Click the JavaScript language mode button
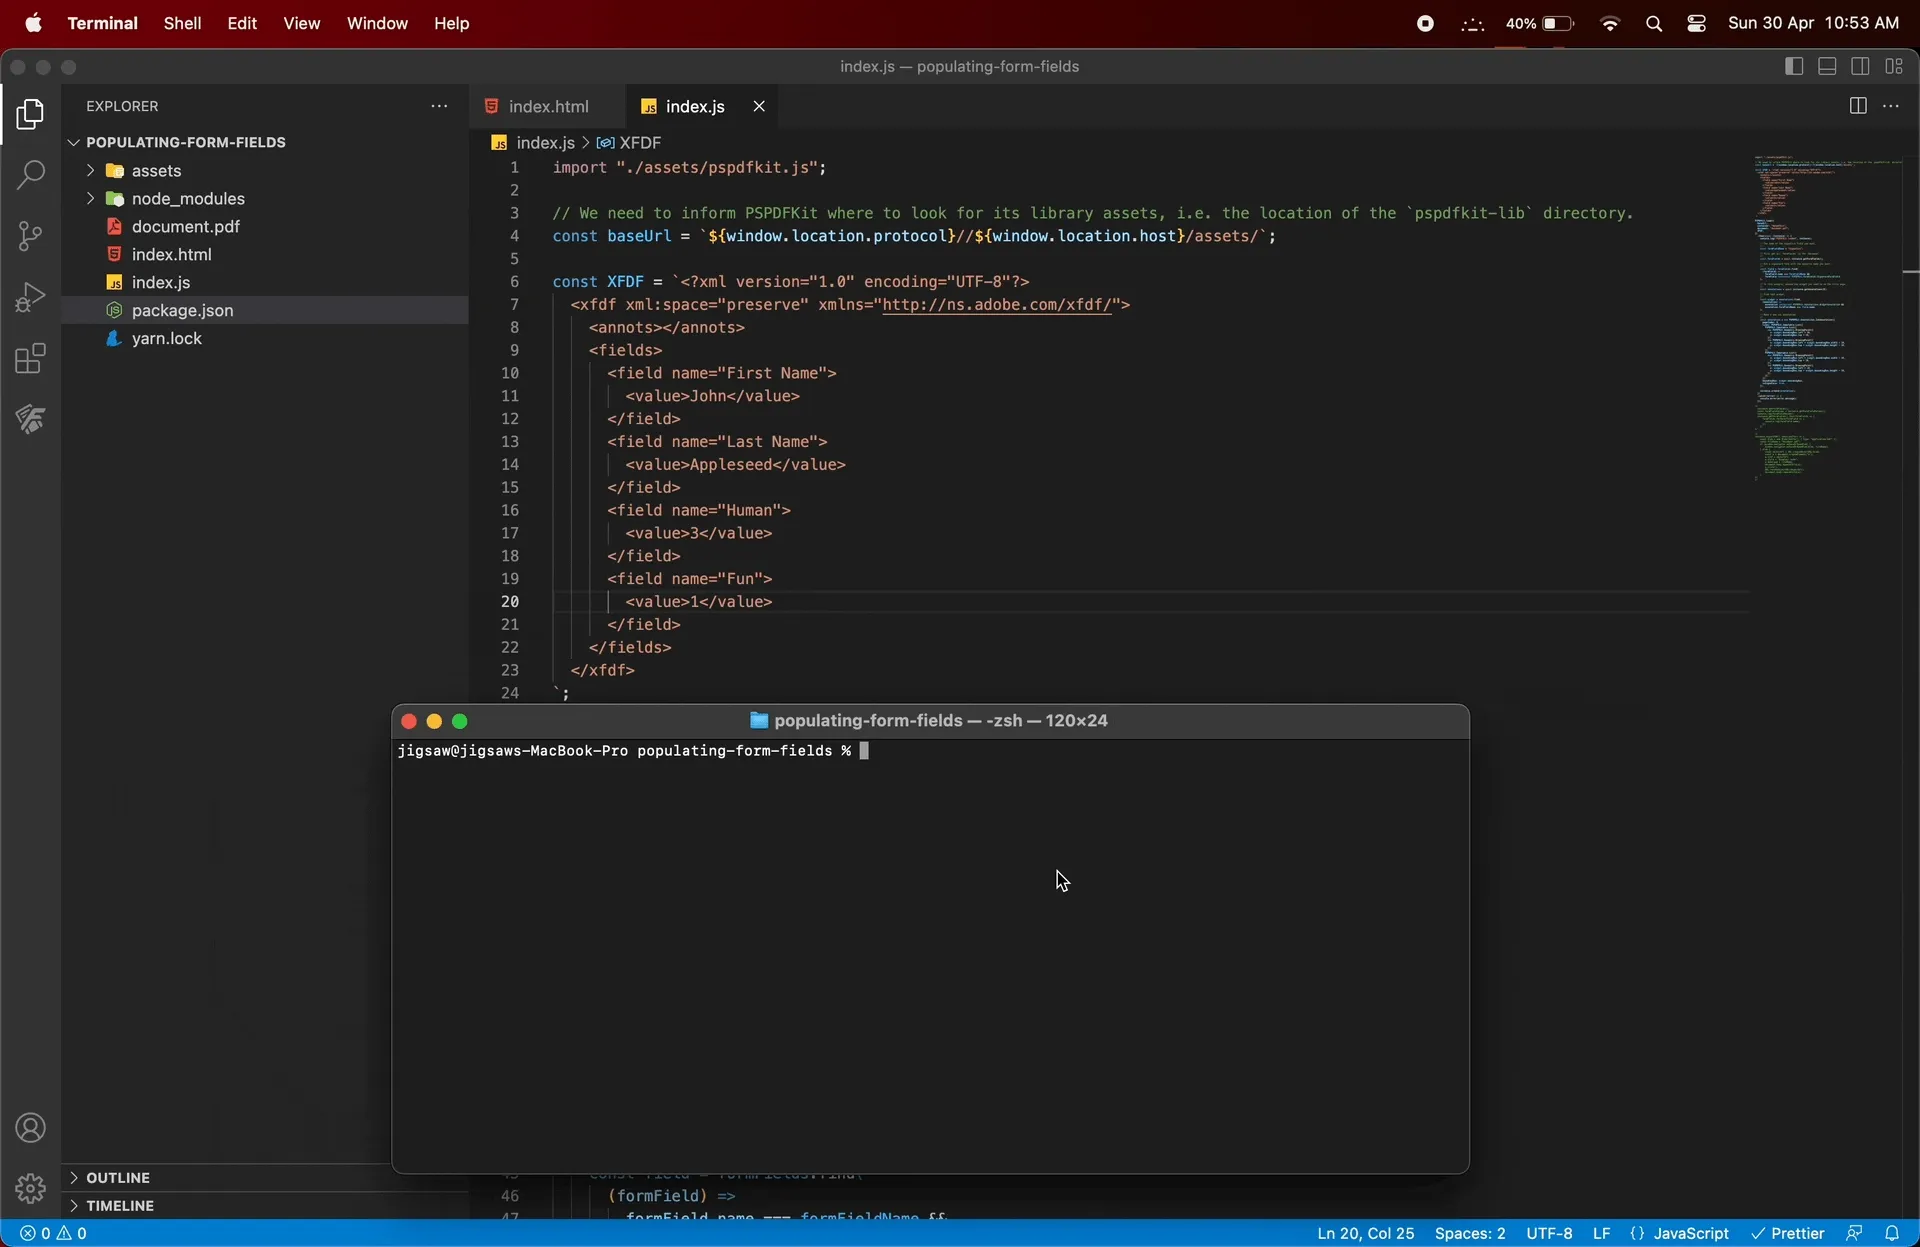1920x1247 pixels. point(1690,1233)
